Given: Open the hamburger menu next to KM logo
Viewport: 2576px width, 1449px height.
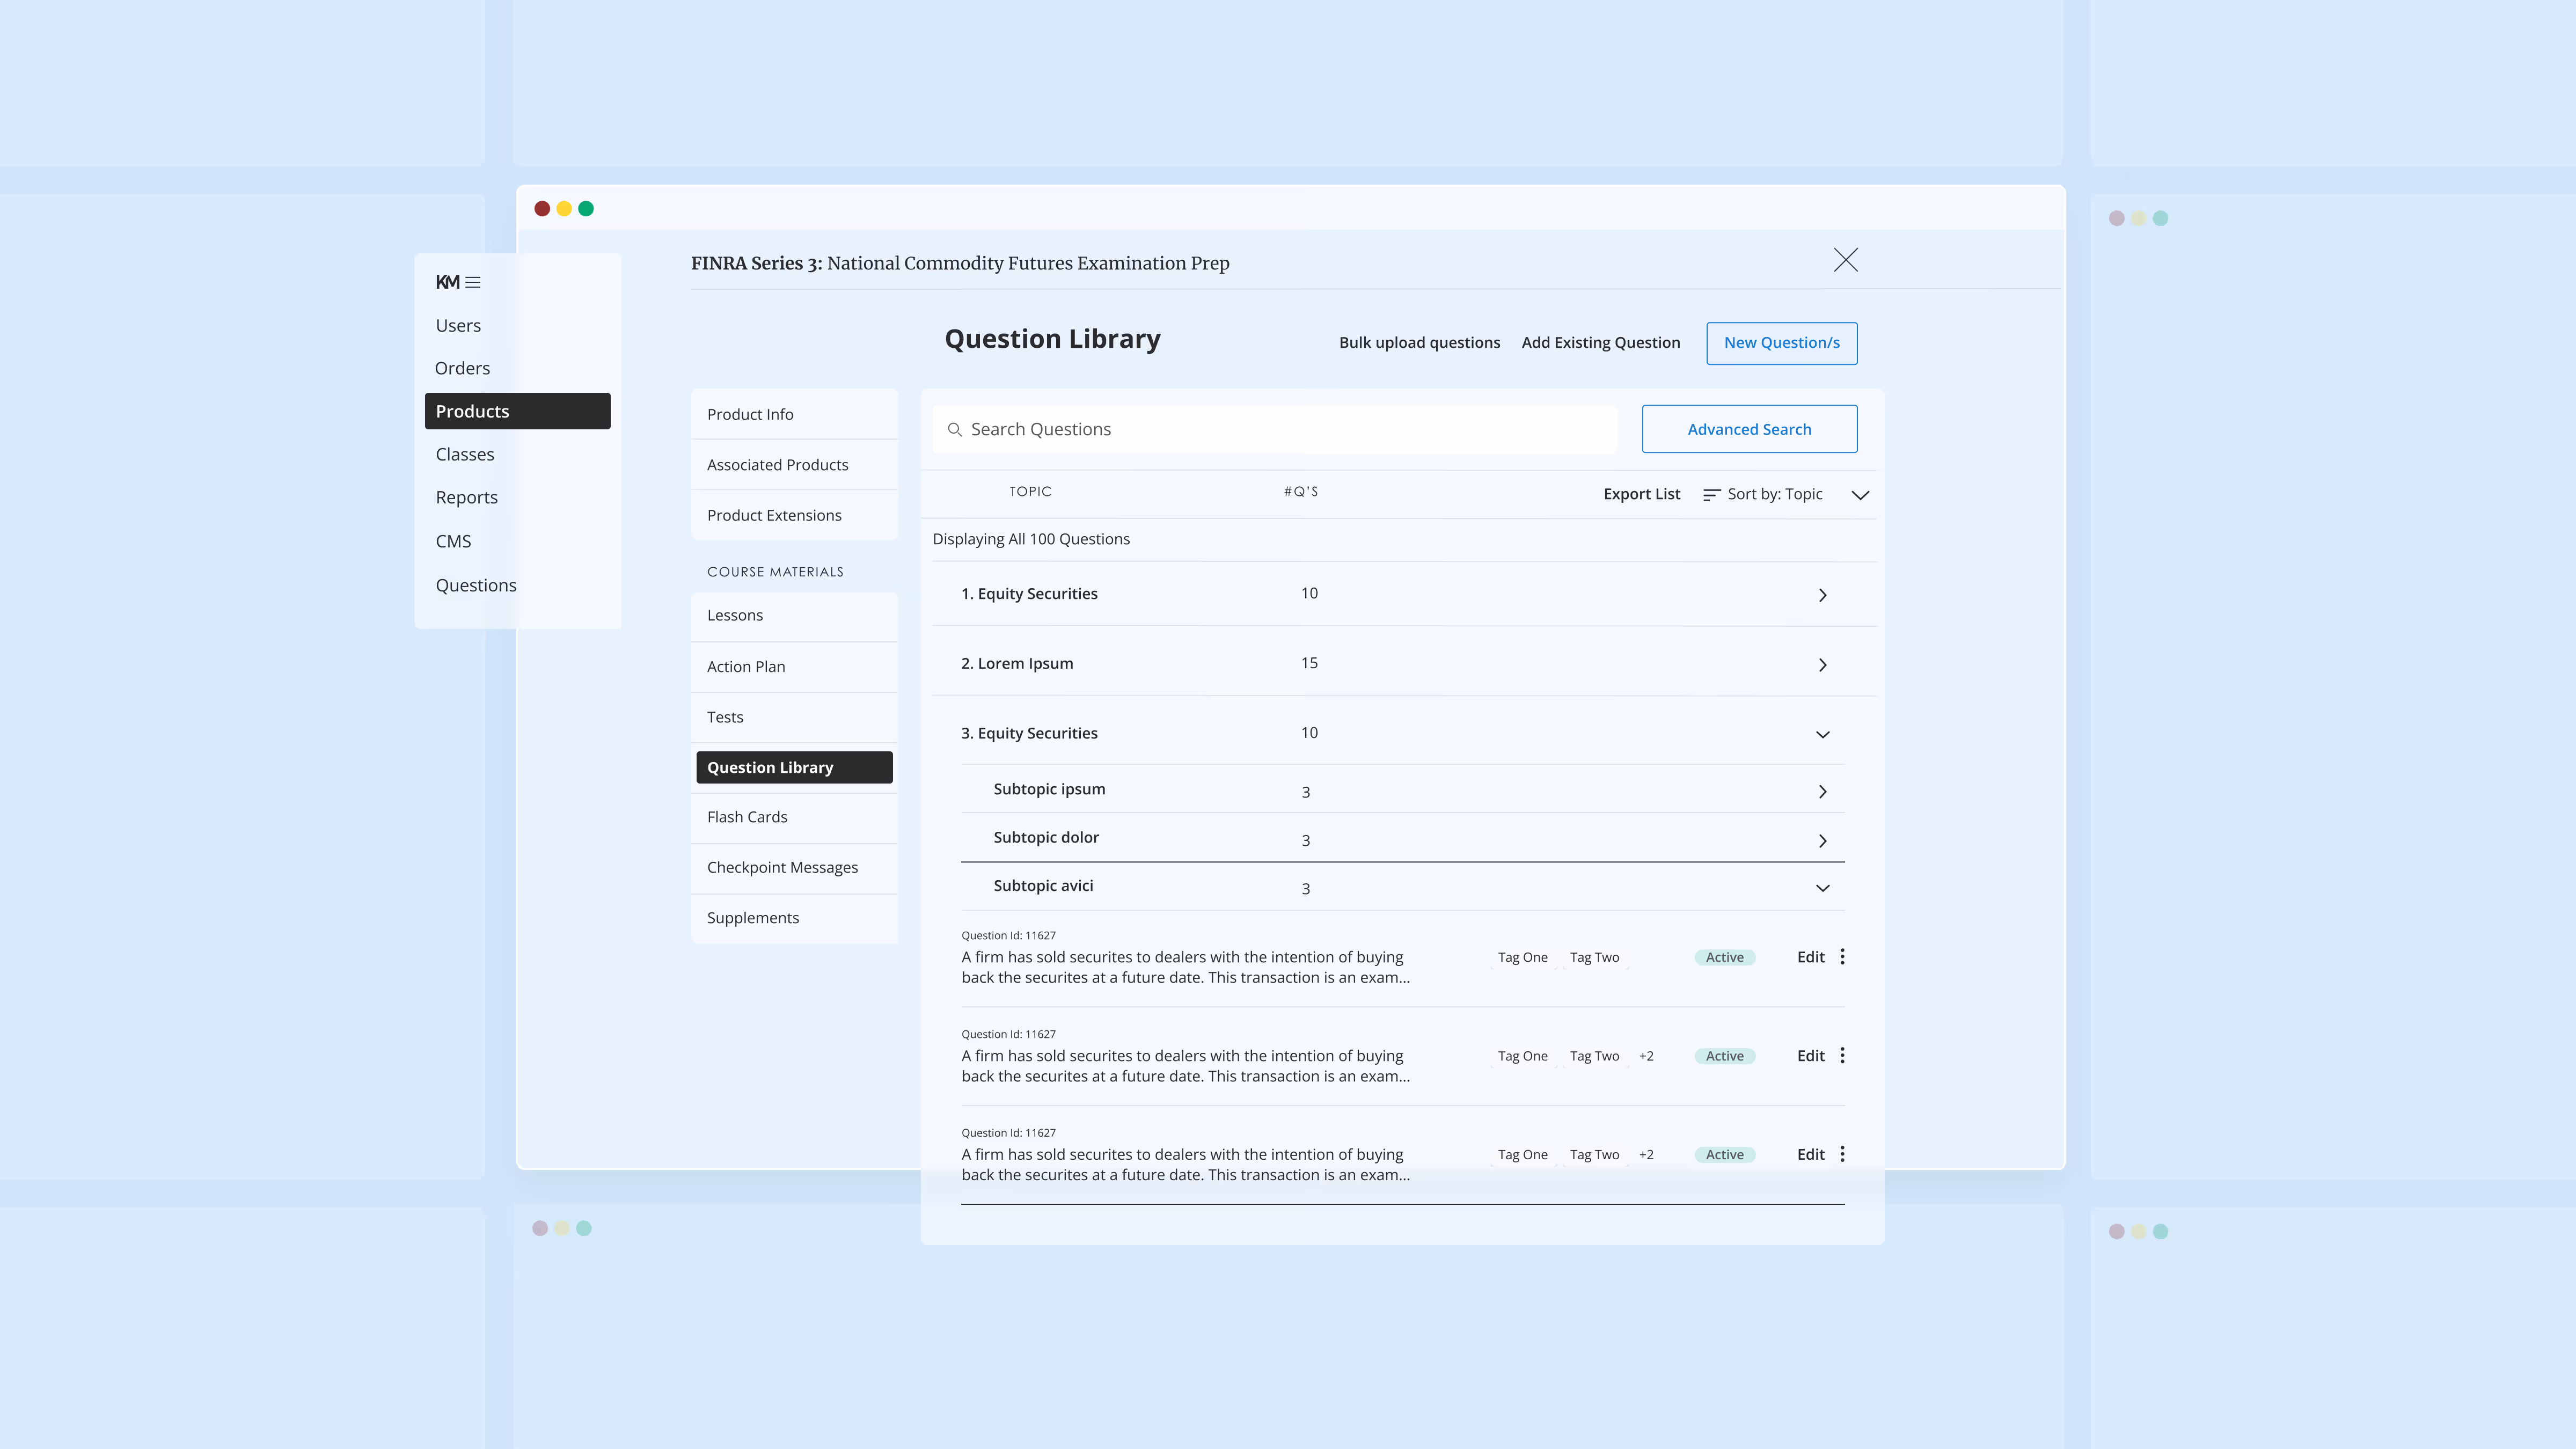Looking at the screenshot, I should [x=473, y=282].
